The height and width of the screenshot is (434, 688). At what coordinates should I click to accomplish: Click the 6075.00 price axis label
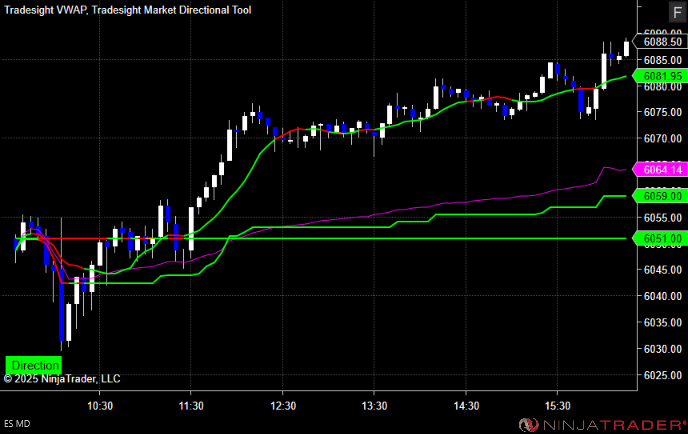(663, 112)
